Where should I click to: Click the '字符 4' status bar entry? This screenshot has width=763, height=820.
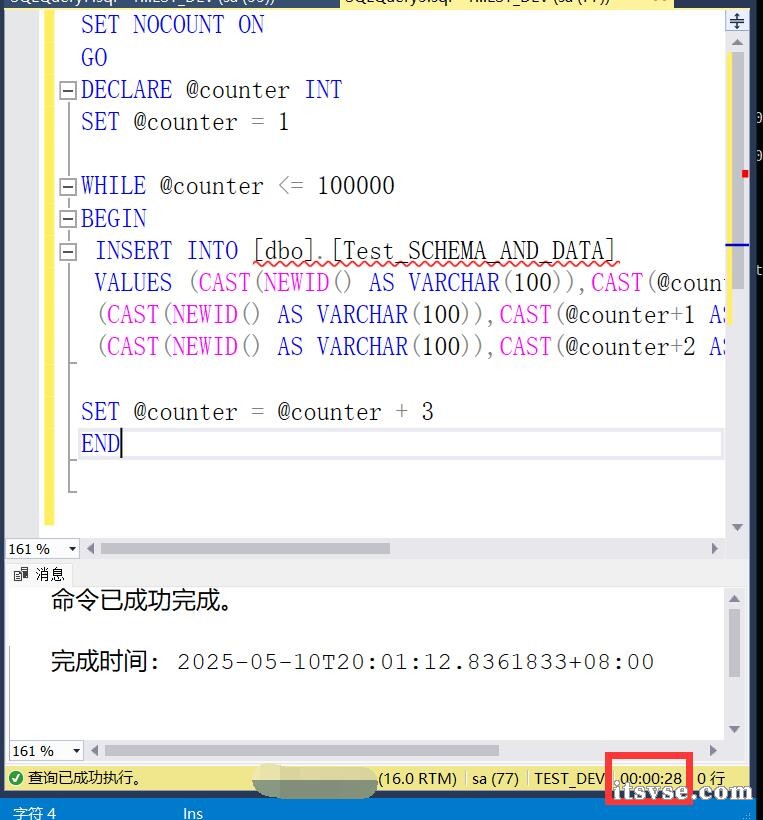[x=35, y=813]
